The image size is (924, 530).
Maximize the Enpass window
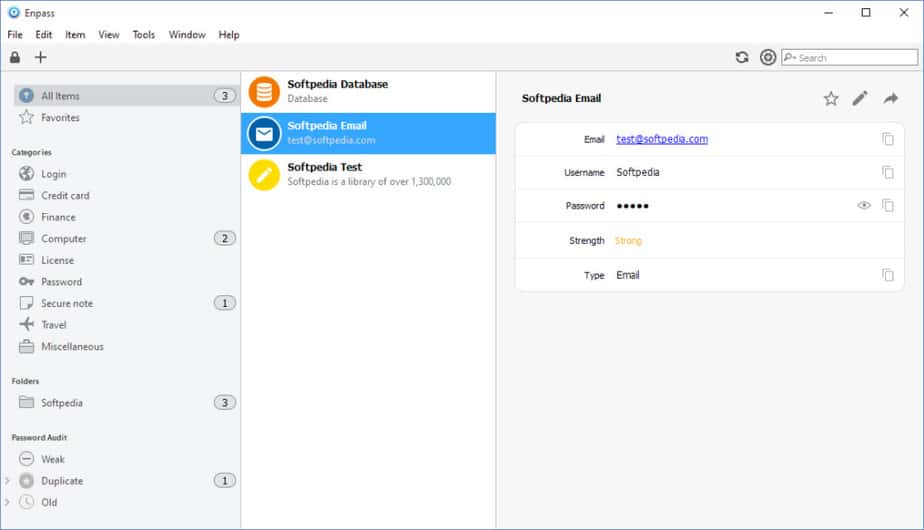pos(866,12)
